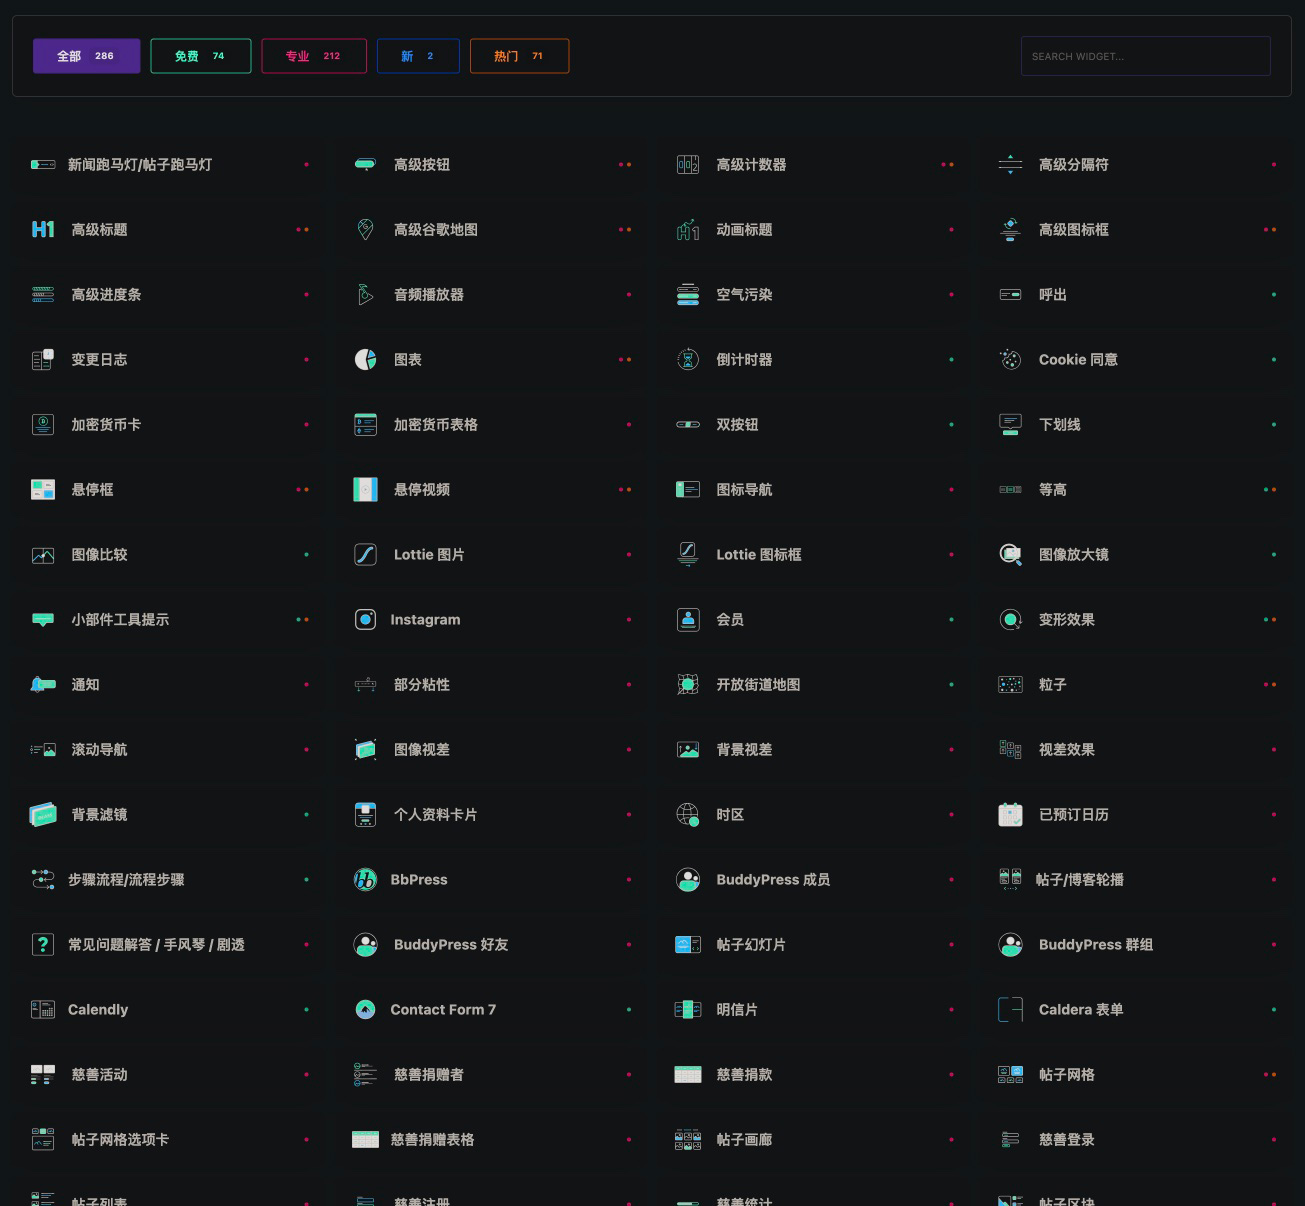Click the Cookie 同意 cookie icon

1011,359
